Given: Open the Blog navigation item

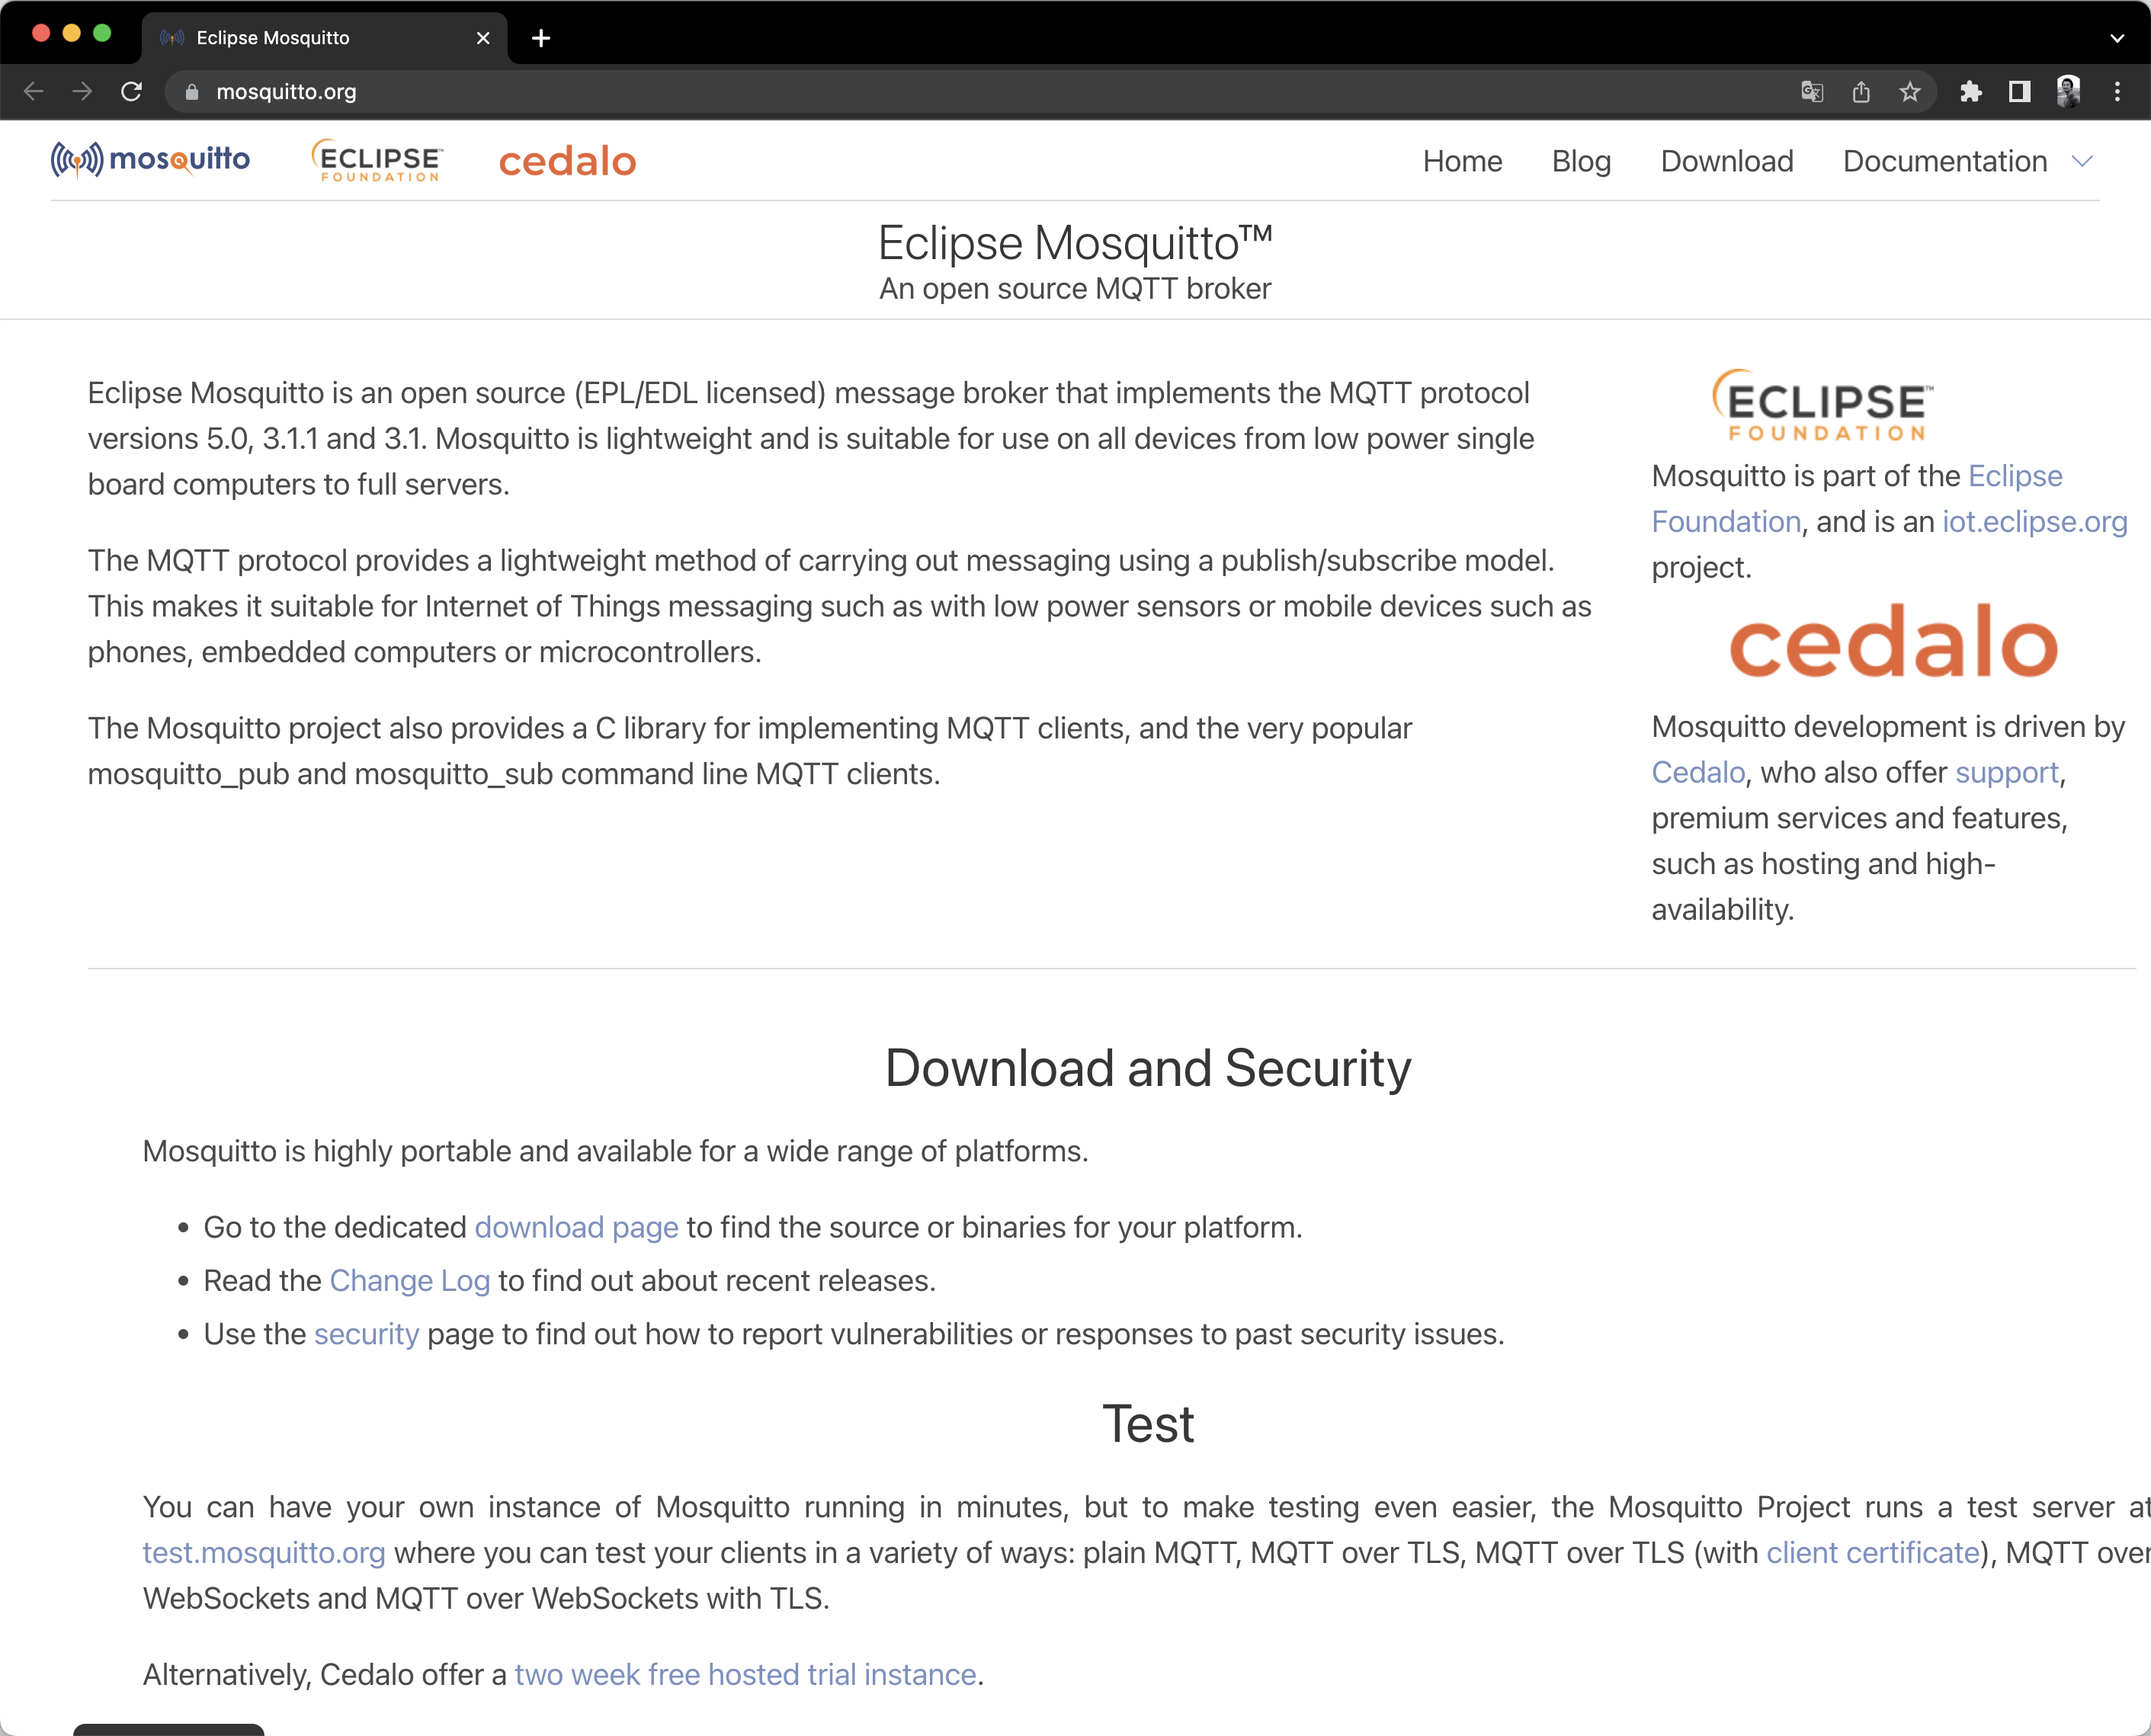Looking at the screenshot, I should tap(1581, 161).
